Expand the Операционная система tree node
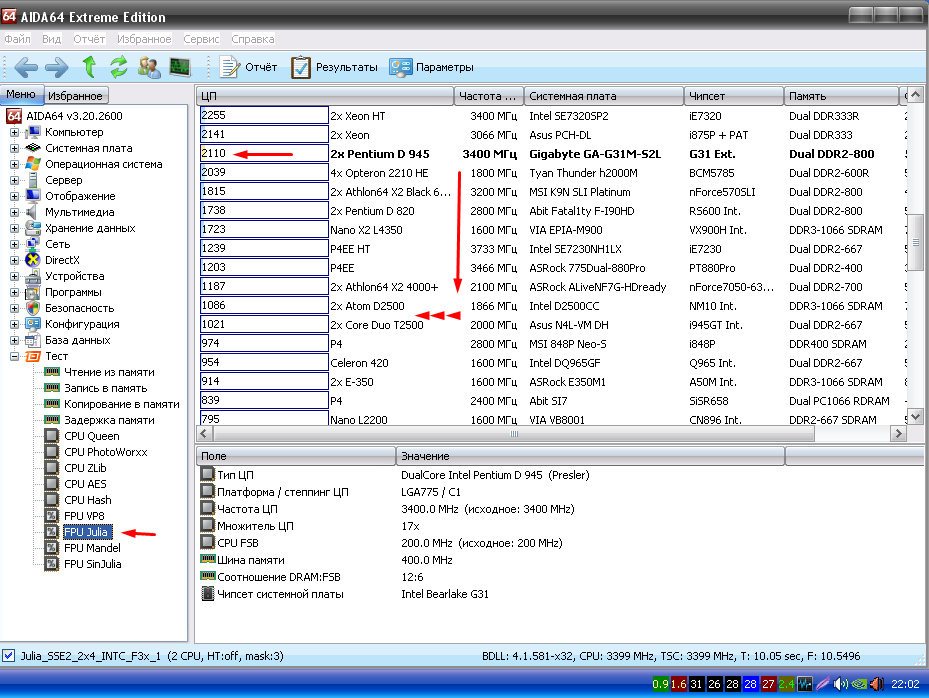 [14, 164]
